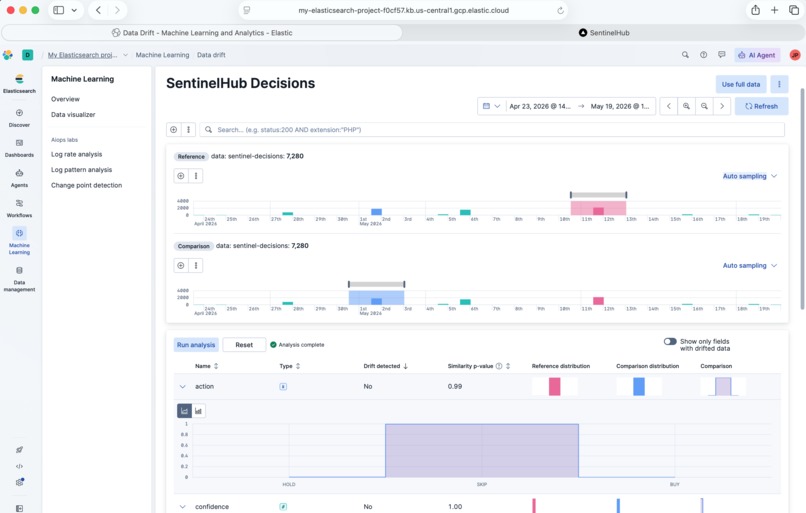The width and height of the screenshot is (806, 513).
Task: Go to next time window
Action: click(x=722, y=106)
